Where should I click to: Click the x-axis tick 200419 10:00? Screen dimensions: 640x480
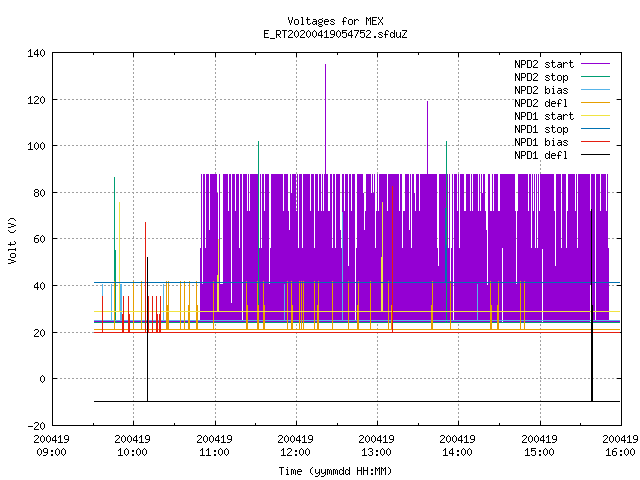133,446
